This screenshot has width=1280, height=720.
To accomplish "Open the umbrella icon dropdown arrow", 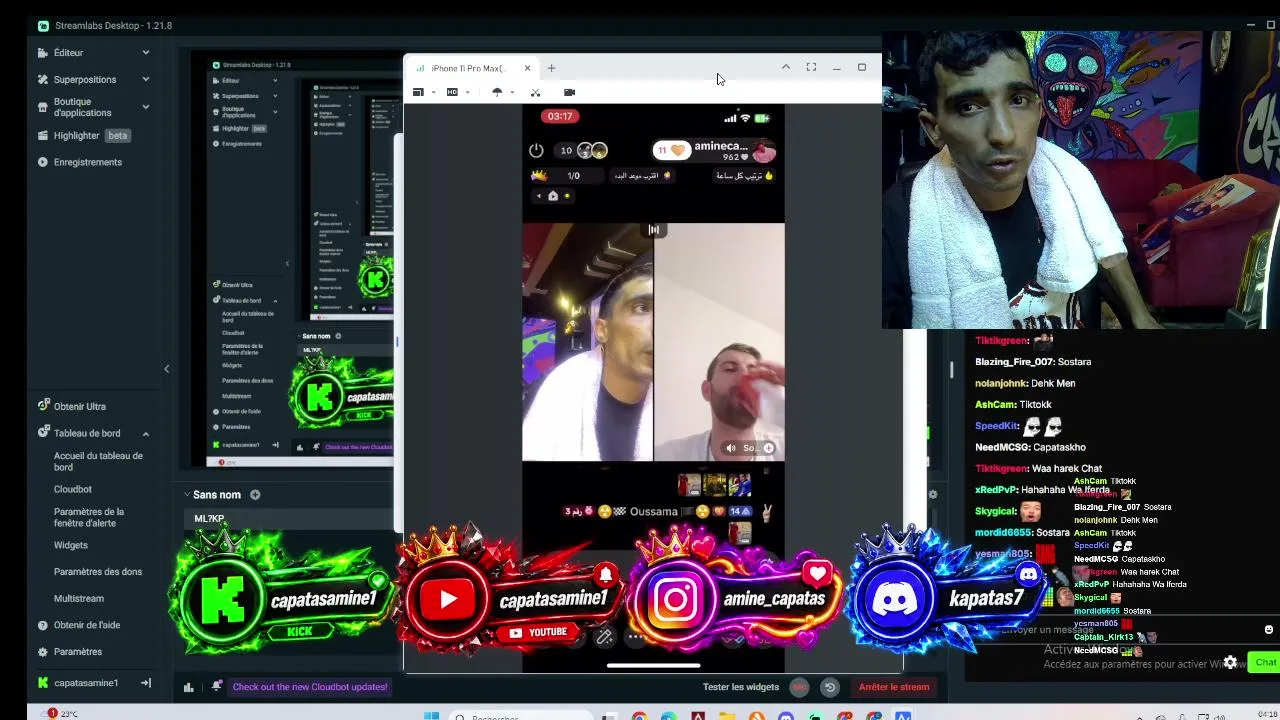I will (512, 92).
